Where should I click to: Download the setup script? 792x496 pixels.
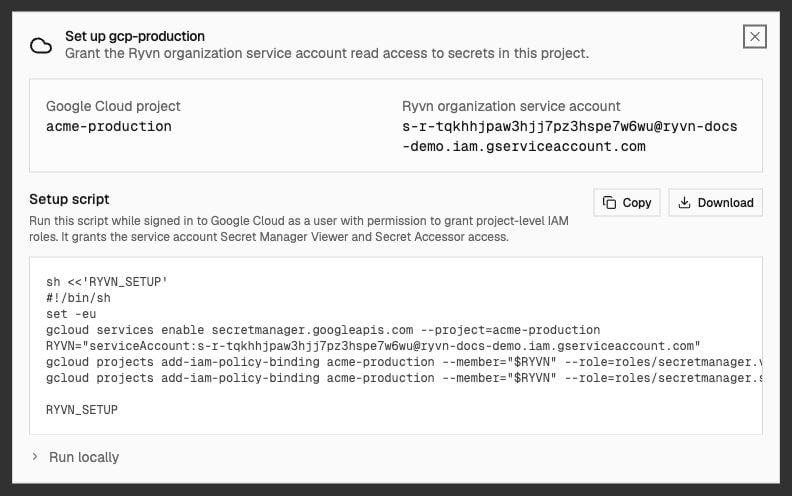[x=715, y=203]
